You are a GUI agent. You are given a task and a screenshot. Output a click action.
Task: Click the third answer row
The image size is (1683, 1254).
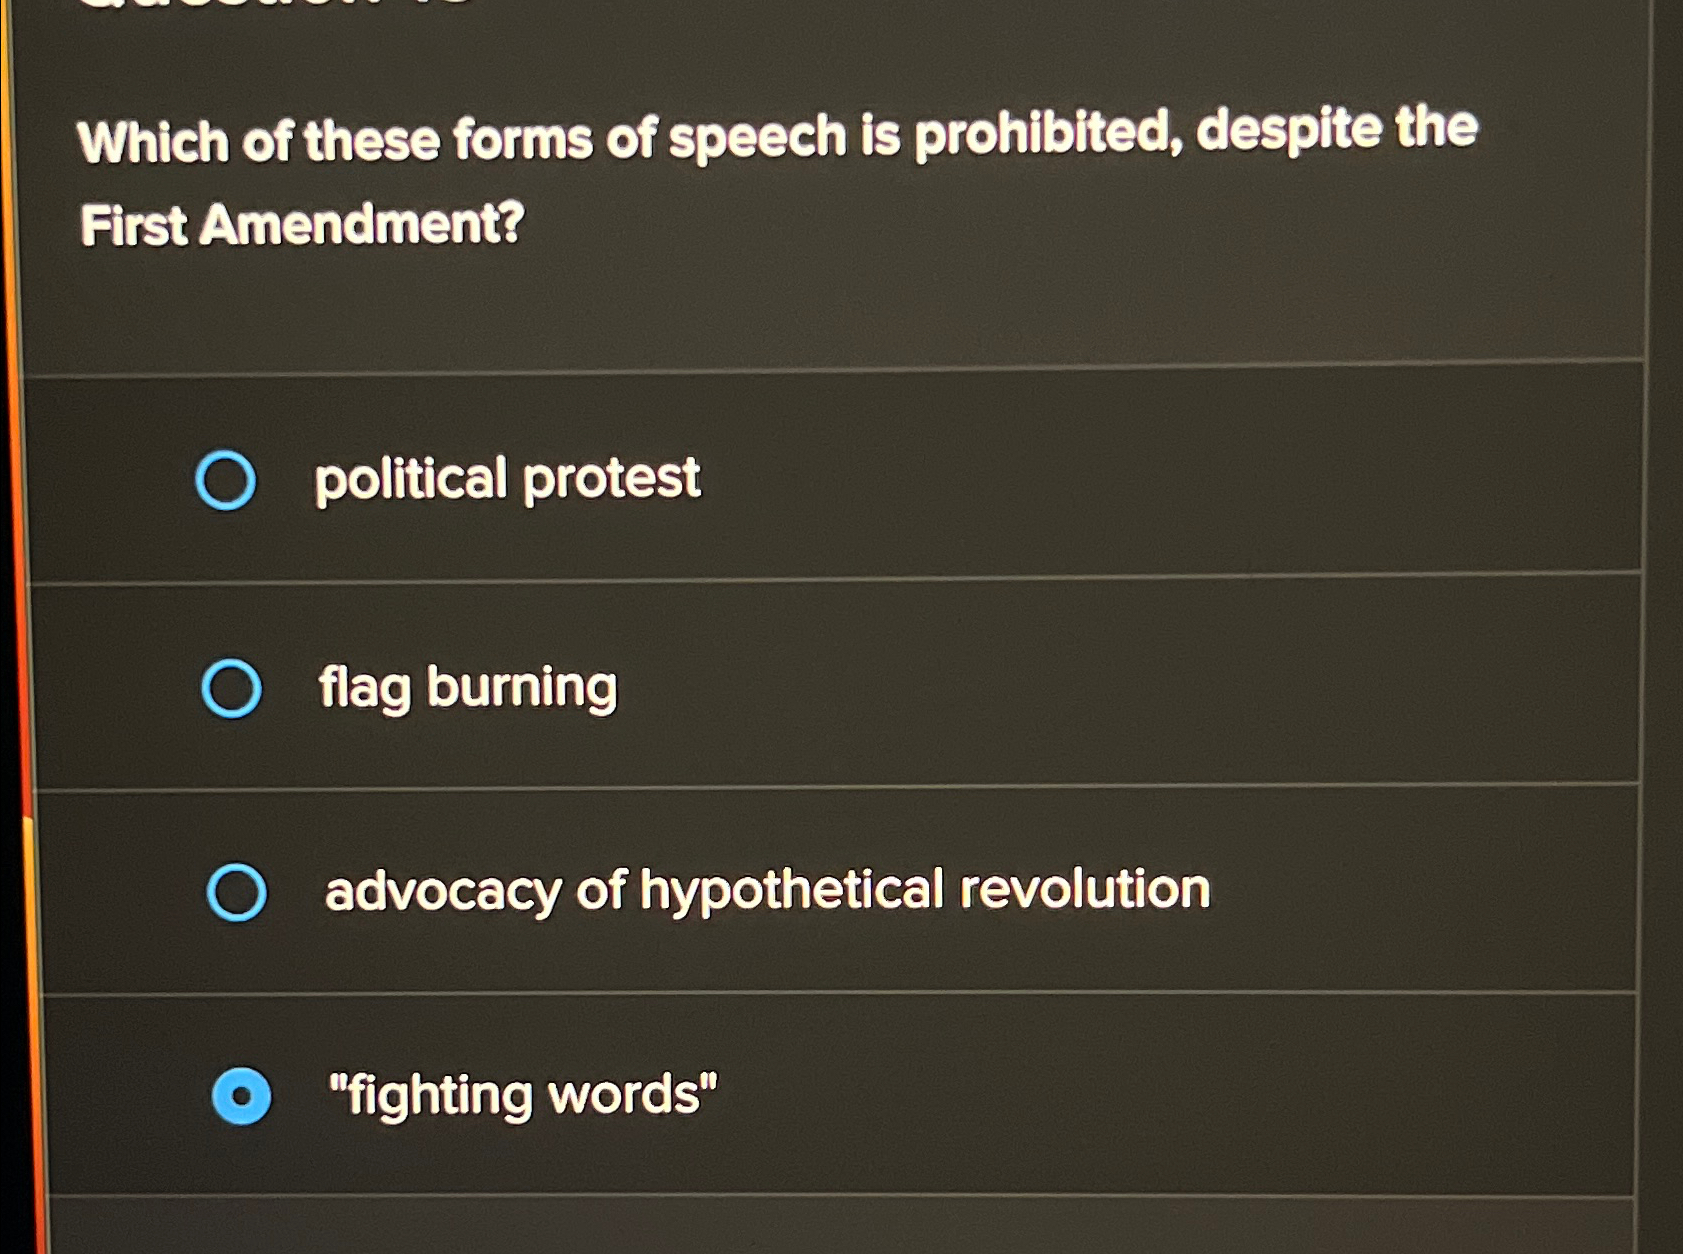click(840, 890)
